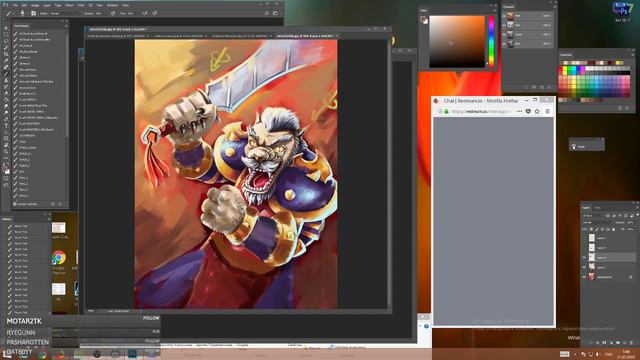Select the Crop tool
The height and width of the screenshot is (360, 640).
pyautogui.click(x=6, y=54)
